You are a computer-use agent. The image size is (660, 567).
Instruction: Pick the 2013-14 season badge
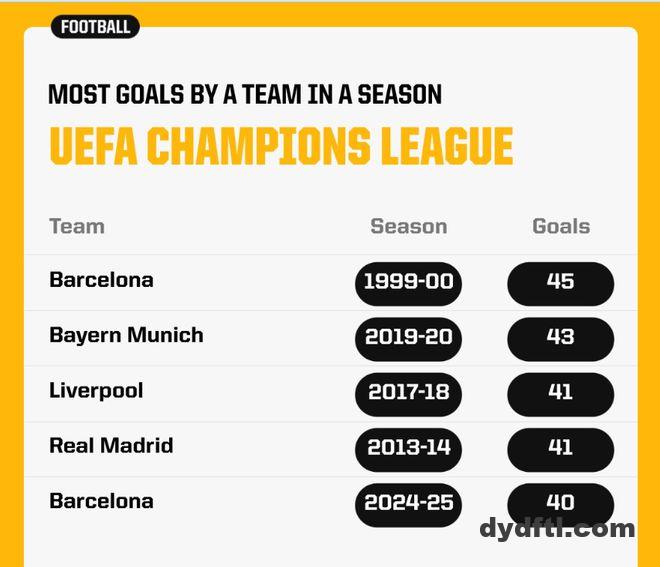(408, 448)
